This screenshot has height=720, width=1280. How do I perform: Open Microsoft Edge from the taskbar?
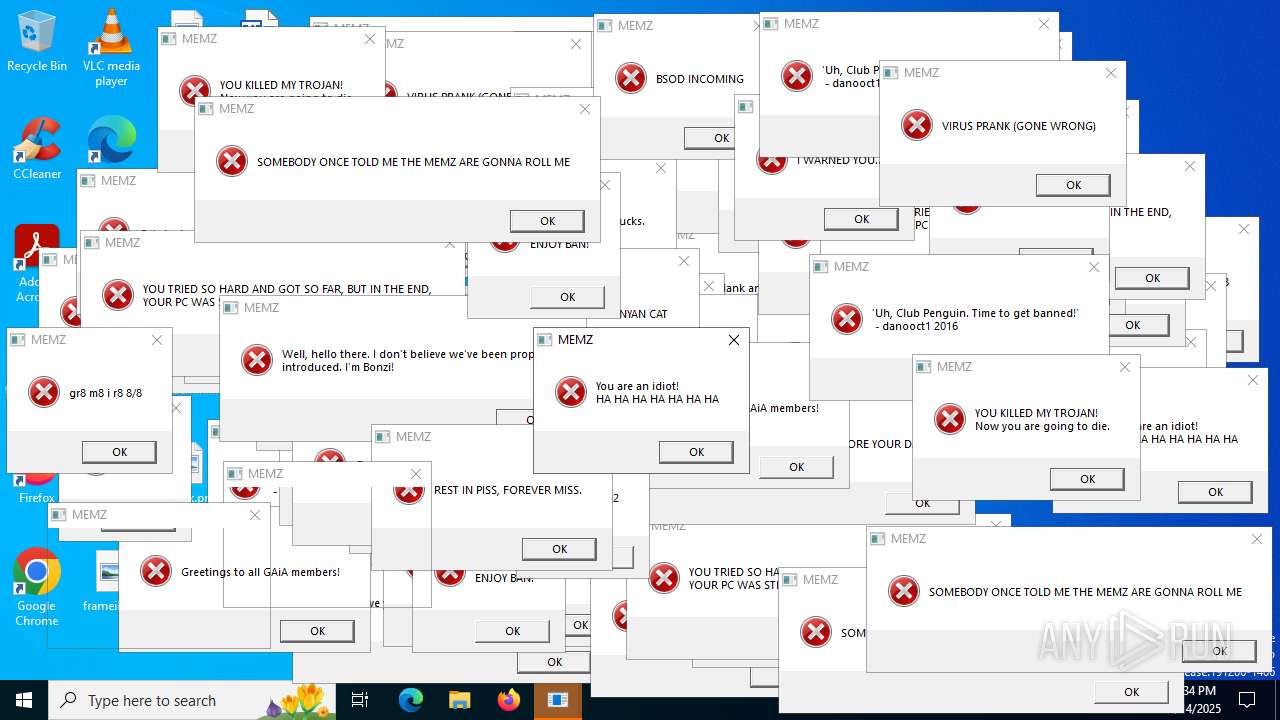pos(411,700)
